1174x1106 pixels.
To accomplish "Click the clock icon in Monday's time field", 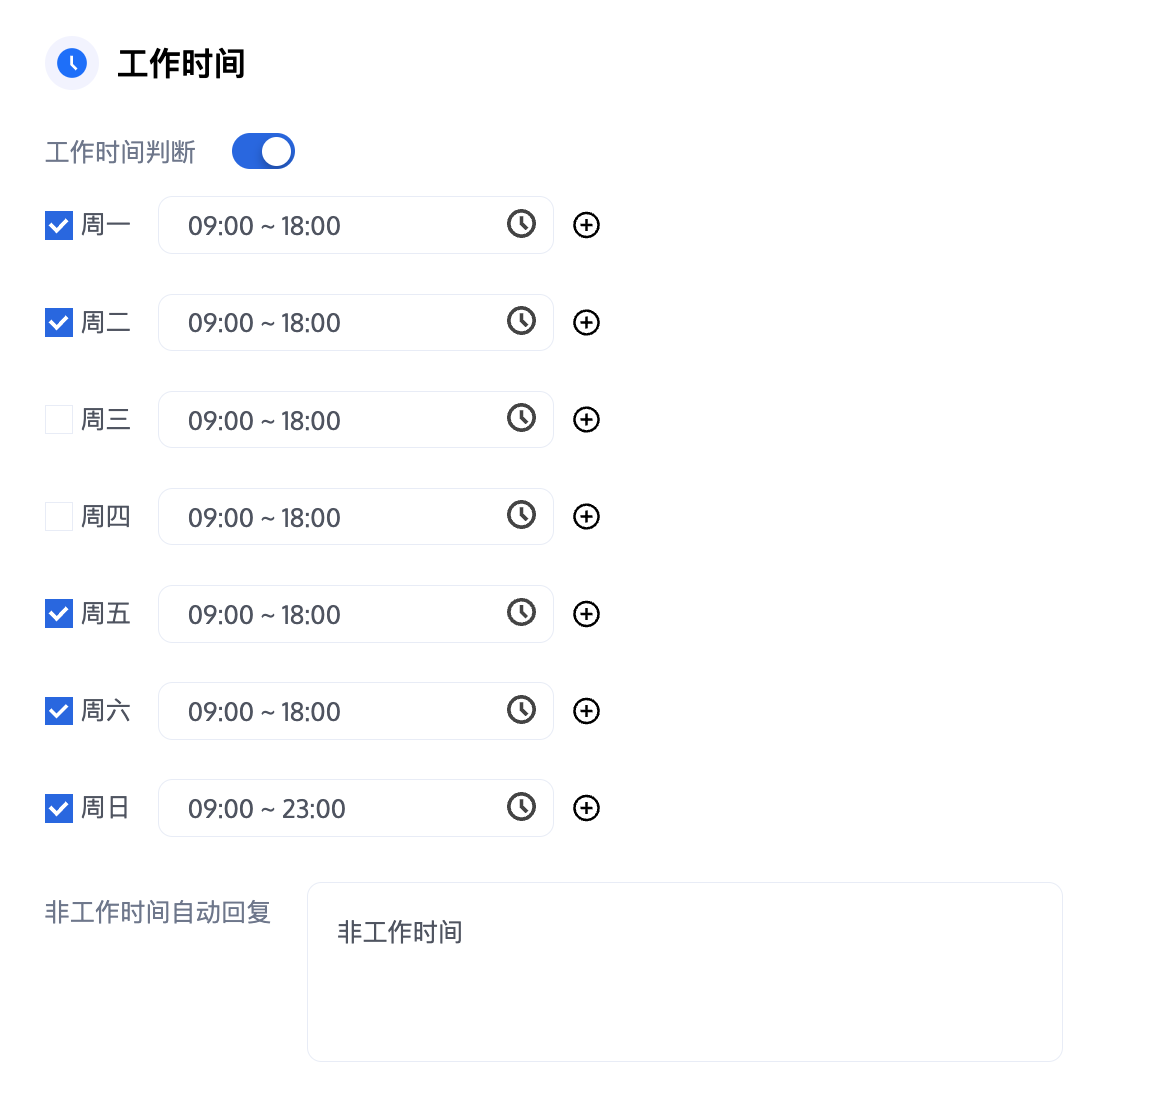I will pos(521,224).
